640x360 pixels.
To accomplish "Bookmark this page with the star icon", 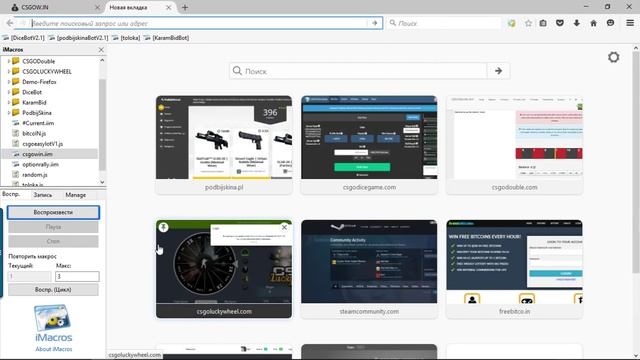I will click(x=528, y=23).
